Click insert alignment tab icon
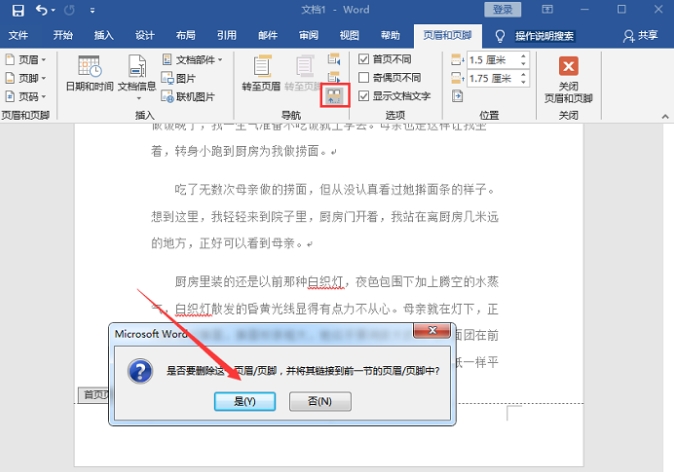 click(x=457, y=96)
